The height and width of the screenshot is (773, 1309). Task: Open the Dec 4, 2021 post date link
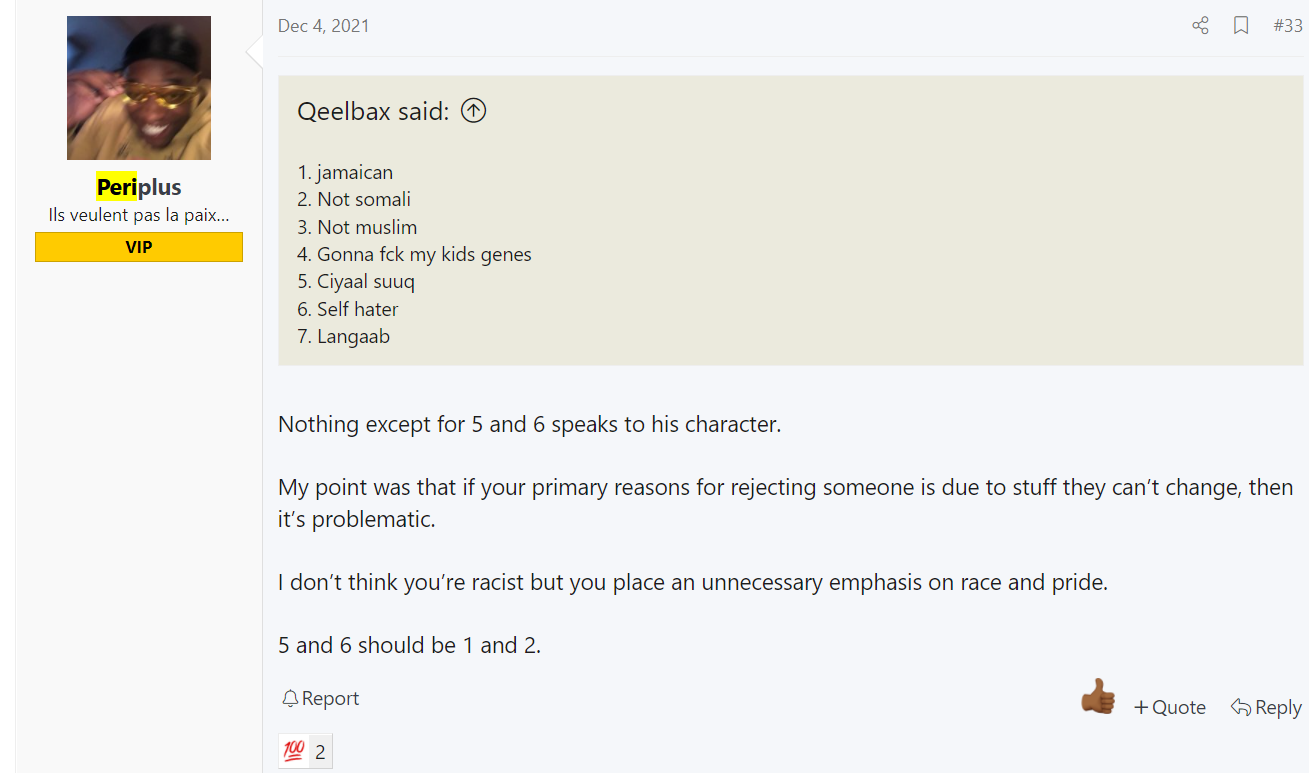click(324, 26)
